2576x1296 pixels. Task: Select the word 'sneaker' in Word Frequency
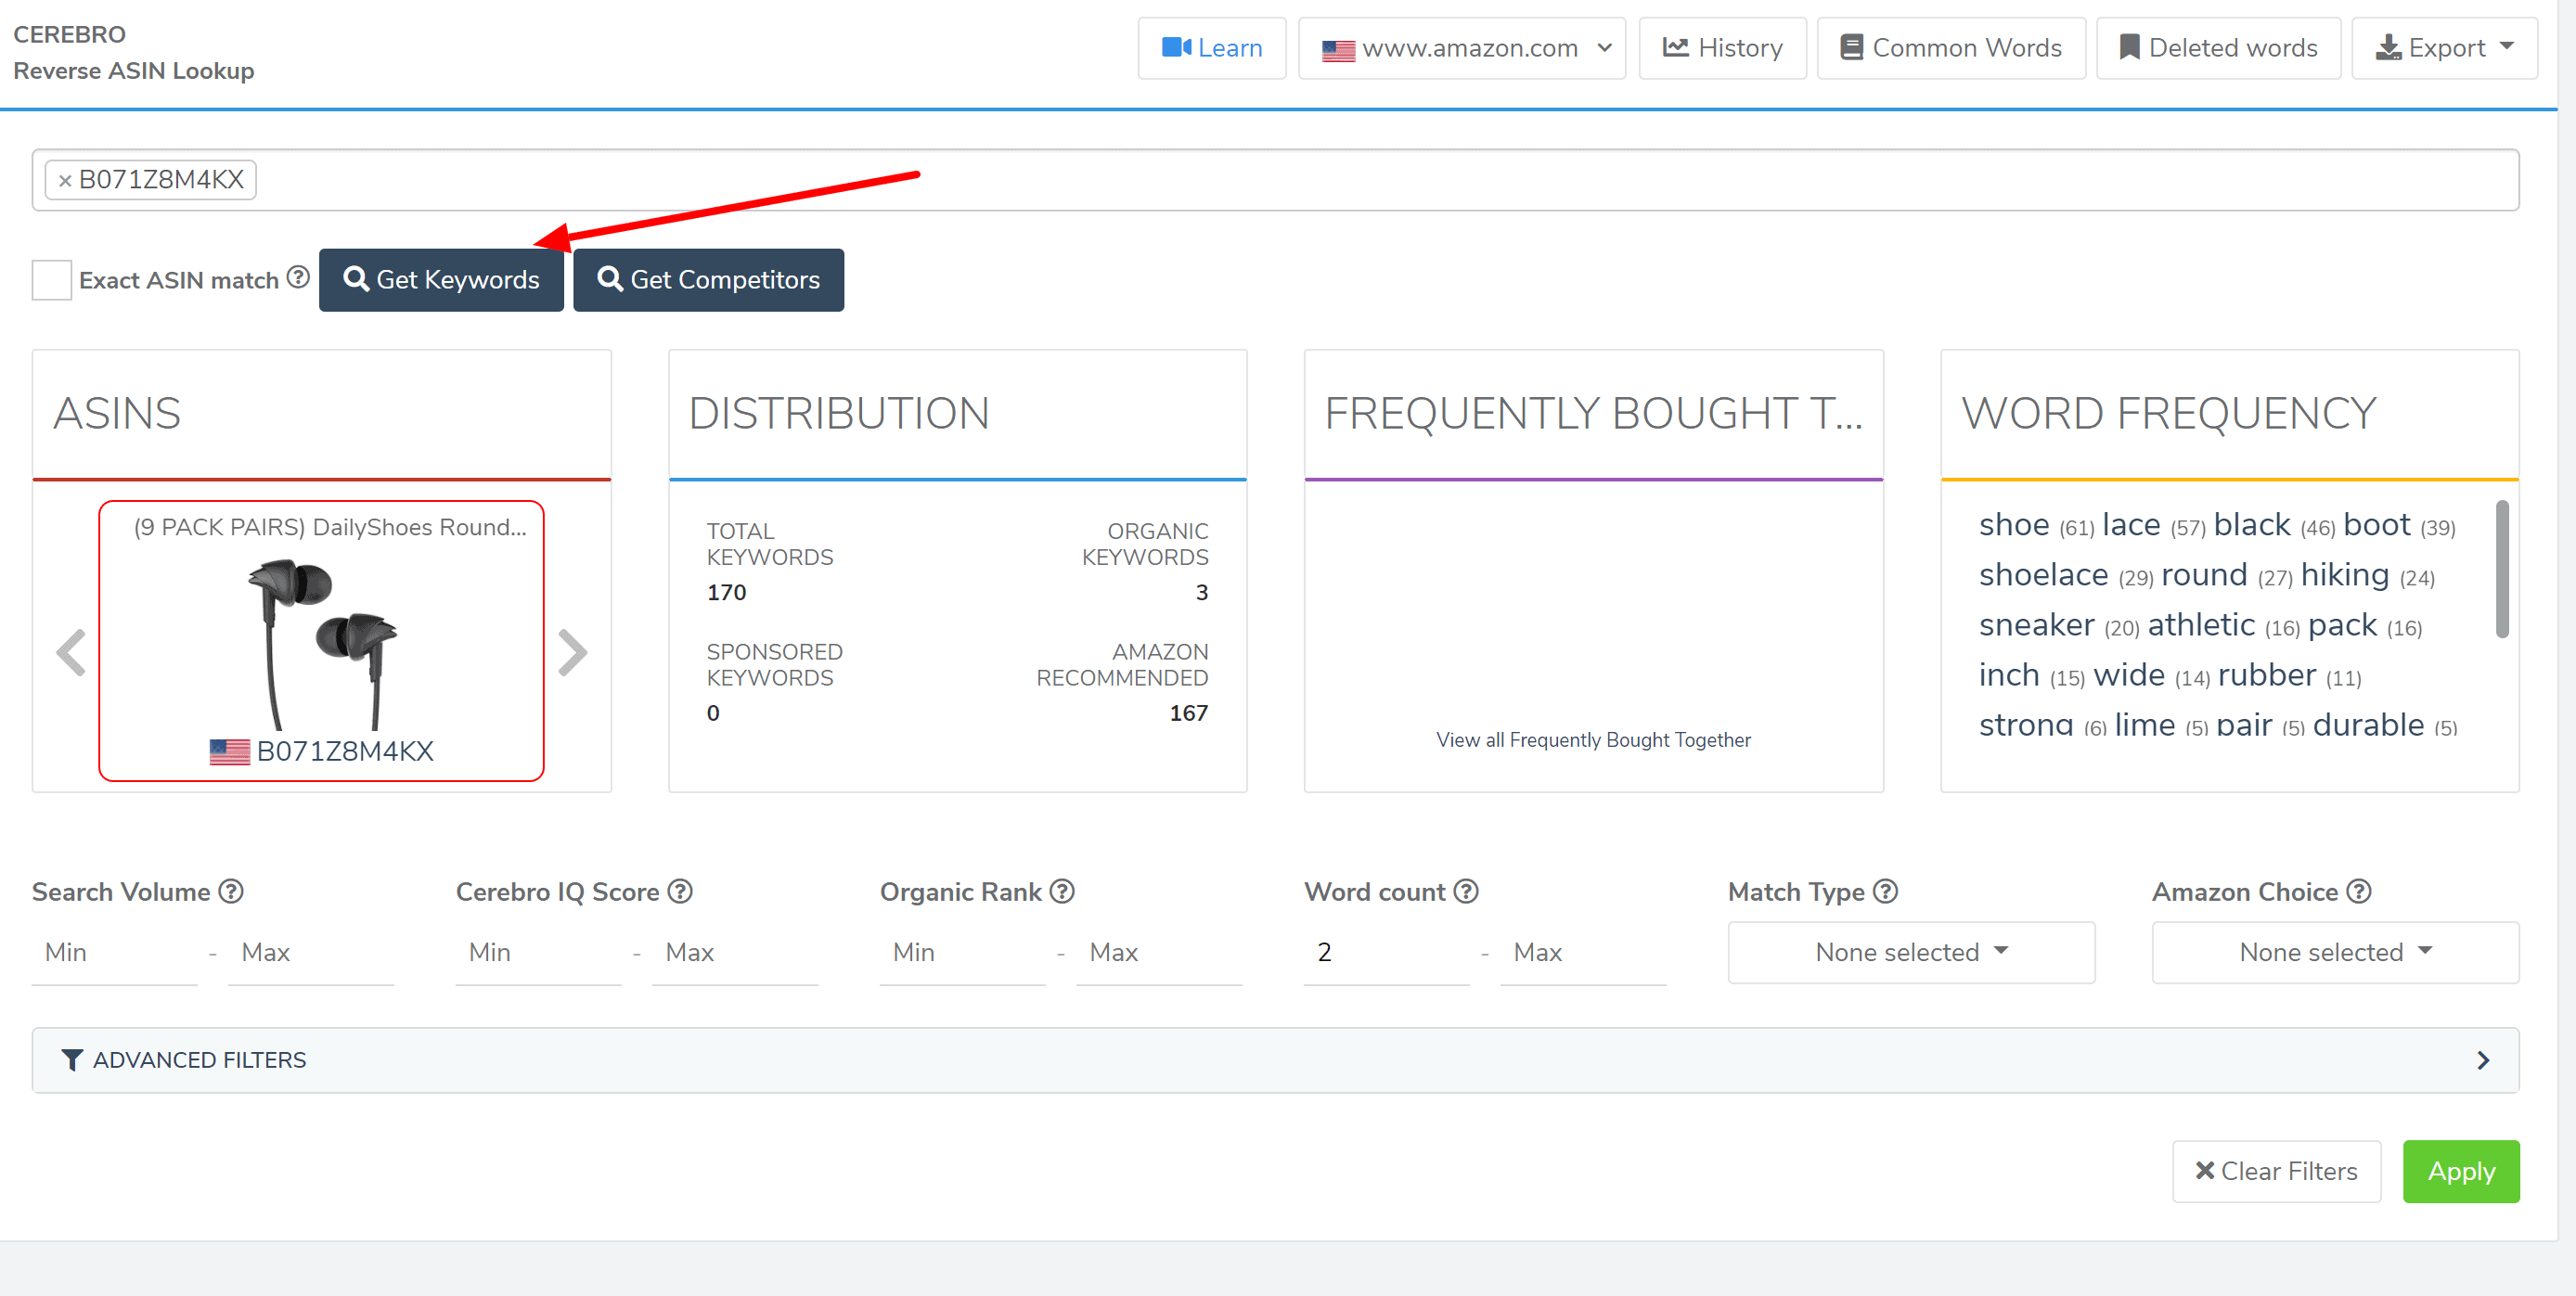2037,625
